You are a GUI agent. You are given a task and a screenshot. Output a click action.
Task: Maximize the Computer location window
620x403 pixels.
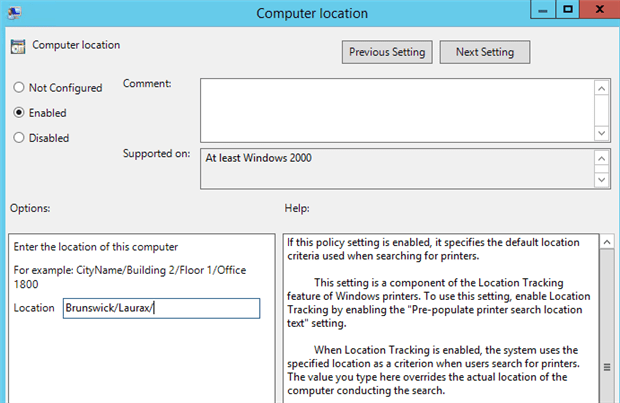[566, 11]
